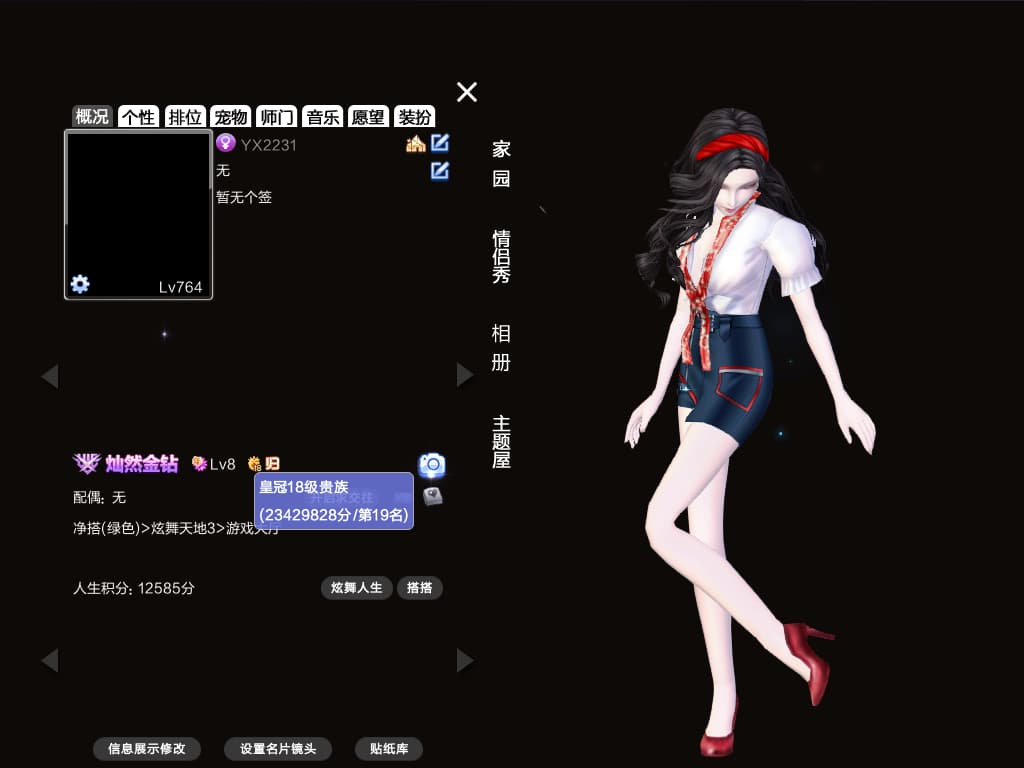Click the profile avatar picture frame
This screenshot has width=1024, height=768.
[138, 215]
